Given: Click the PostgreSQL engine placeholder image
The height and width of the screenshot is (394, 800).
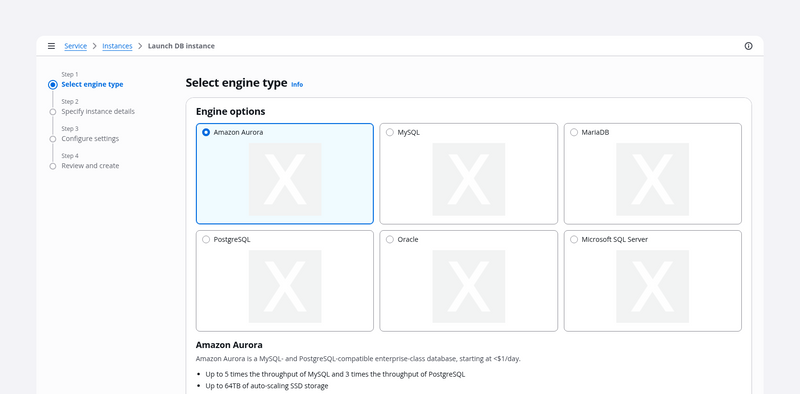Looking at the screenshot, I should click(285, 286).
